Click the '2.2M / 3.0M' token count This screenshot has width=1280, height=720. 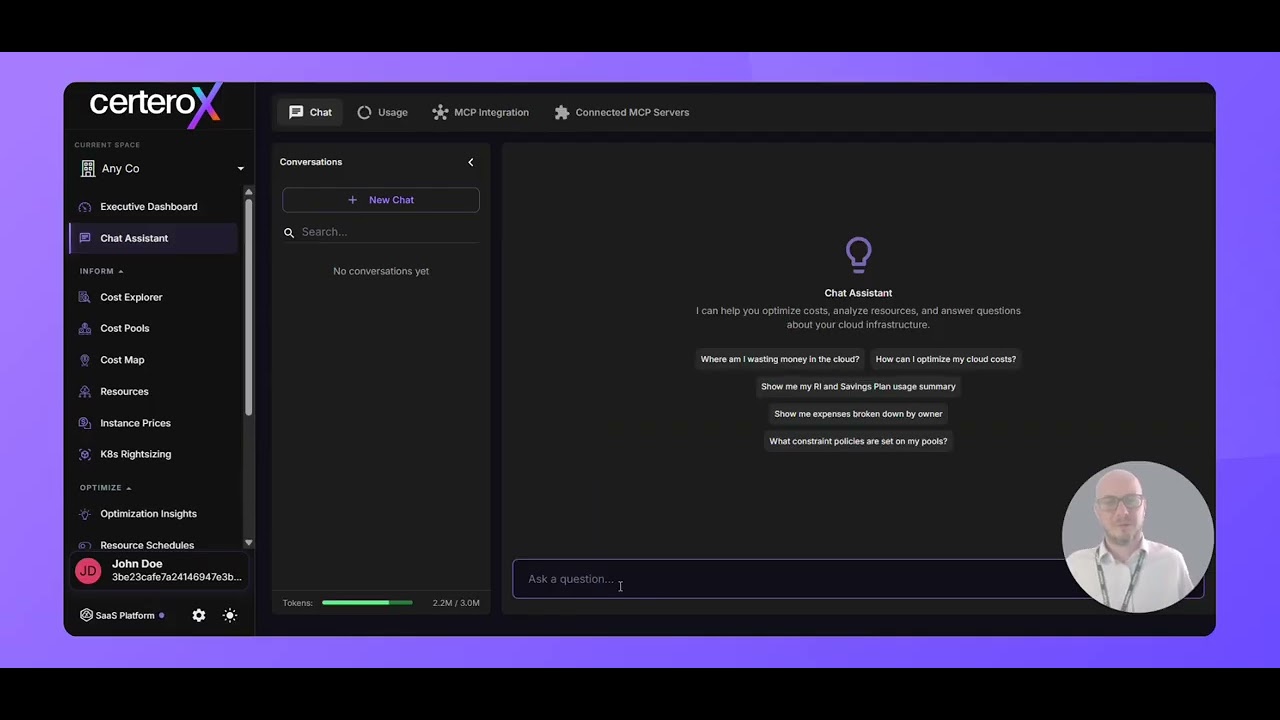click(x=456, y=603)
